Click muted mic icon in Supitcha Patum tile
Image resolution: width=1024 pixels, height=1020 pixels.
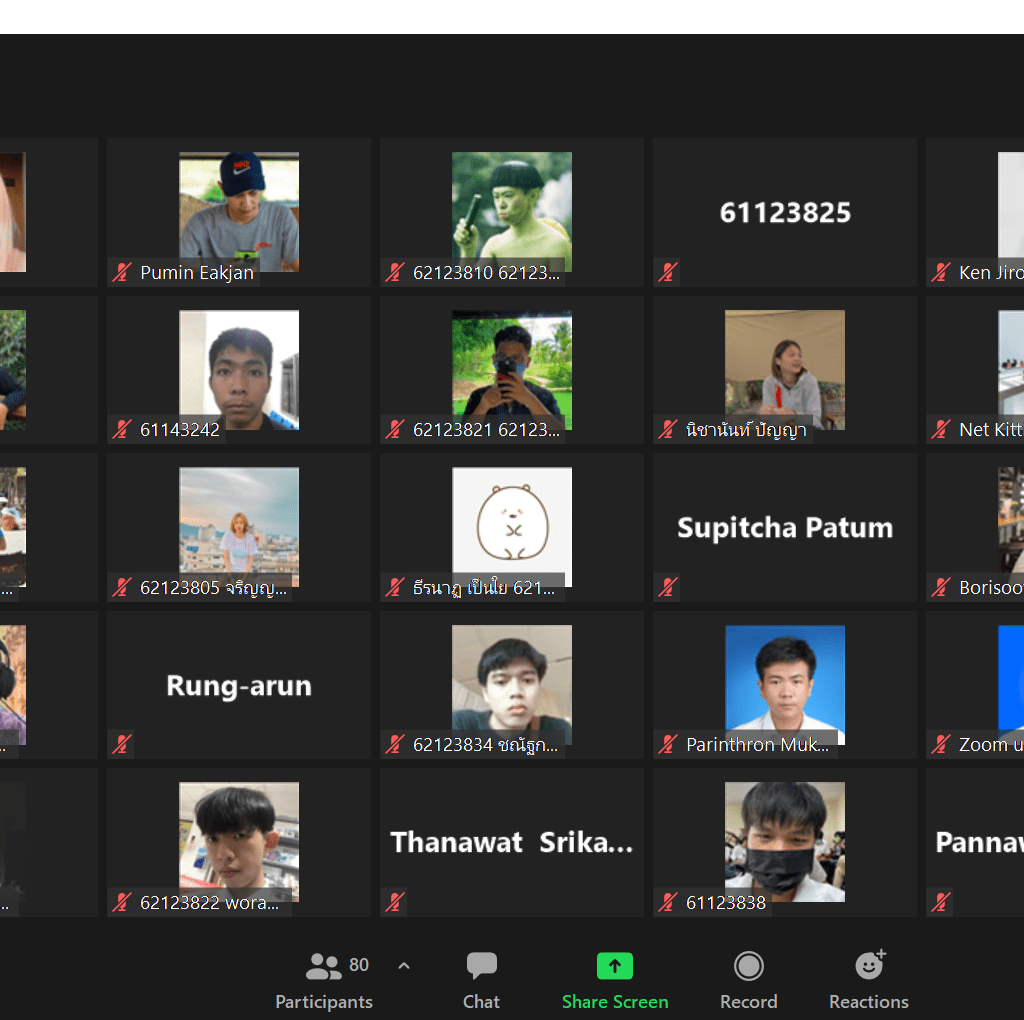click(667, 587)
